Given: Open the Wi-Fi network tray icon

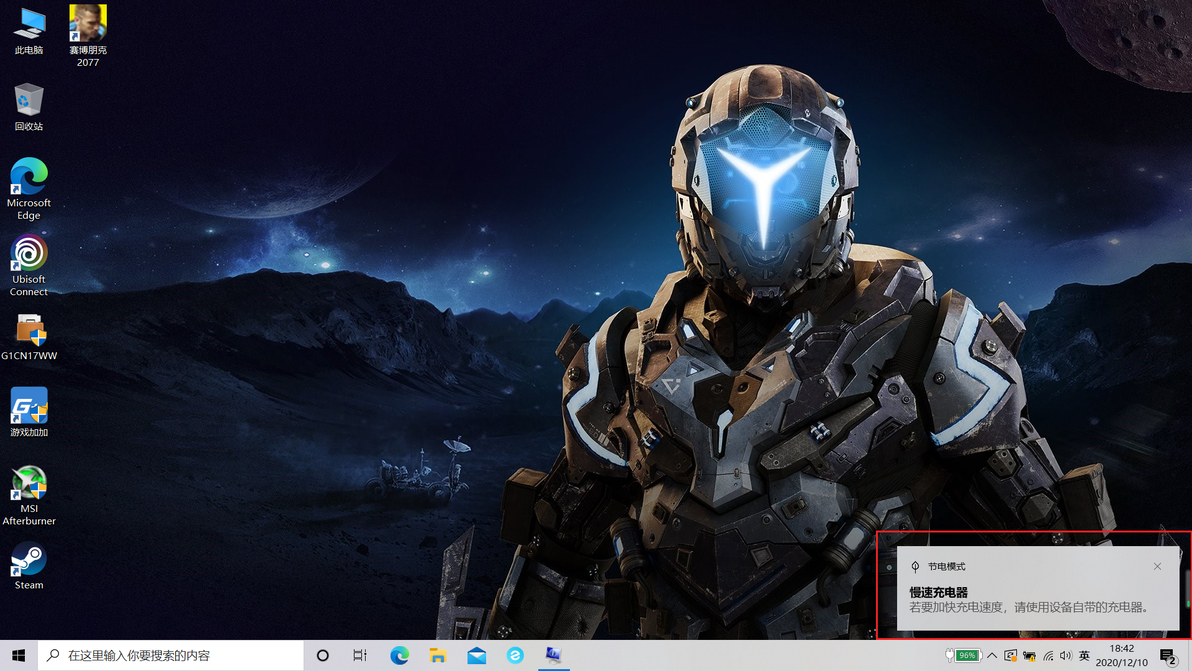Looking at the screenshot, I should click(x=1048, y=656).
